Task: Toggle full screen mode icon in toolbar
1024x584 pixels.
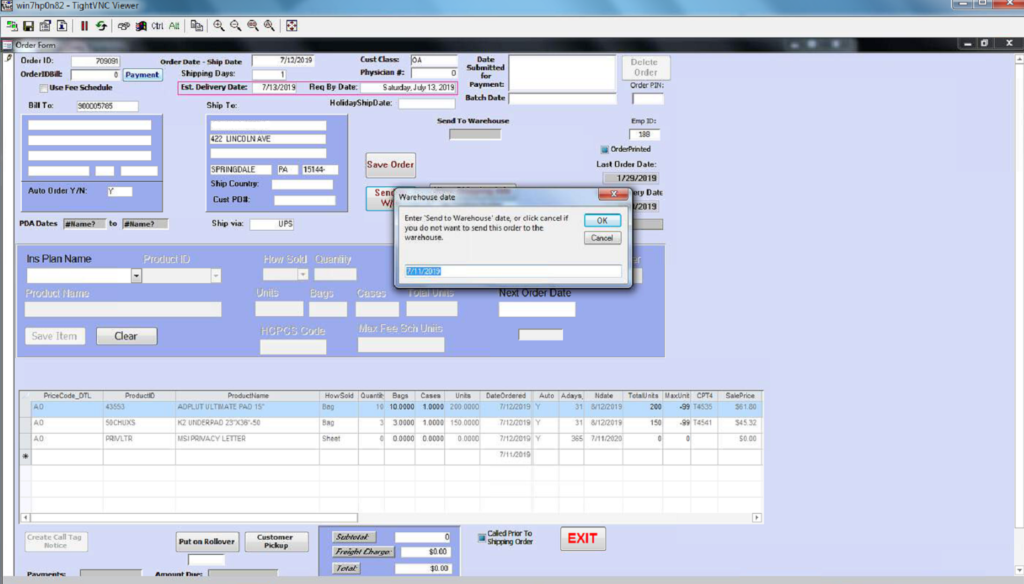Action: (x=294, y=25)
